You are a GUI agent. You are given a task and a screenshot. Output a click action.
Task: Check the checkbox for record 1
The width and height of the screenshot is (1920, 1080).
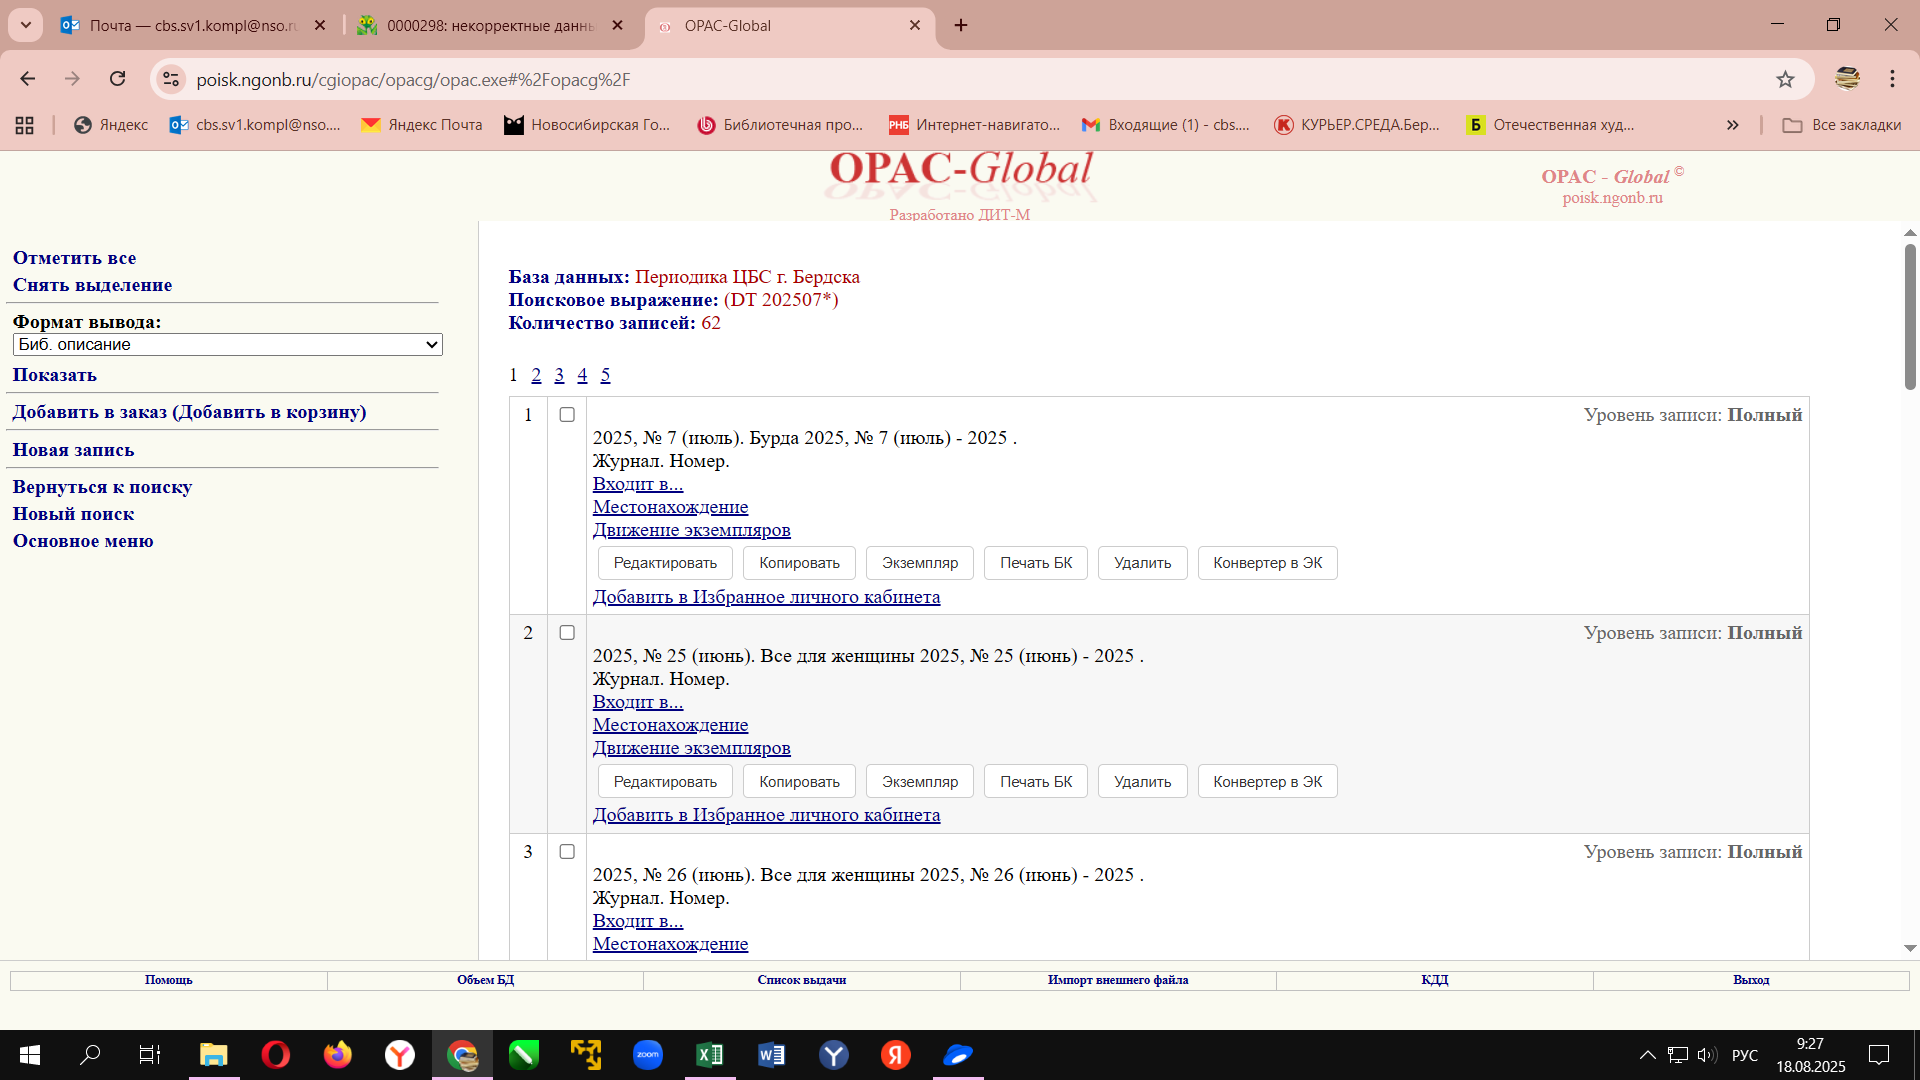[x=567, y=415]
